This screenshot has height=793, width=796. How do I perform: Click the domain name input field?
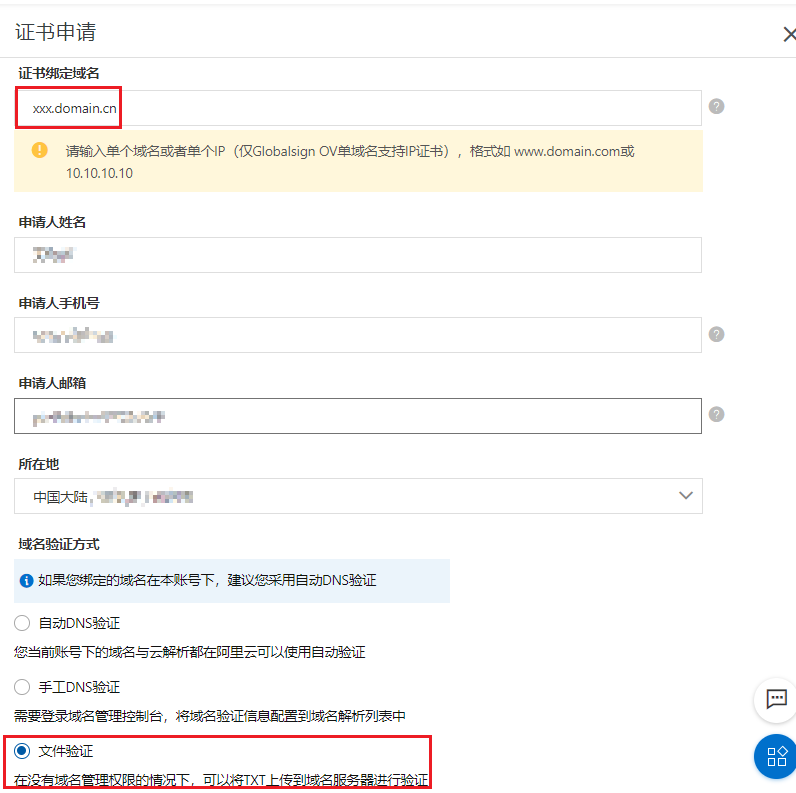pos(358,108)
